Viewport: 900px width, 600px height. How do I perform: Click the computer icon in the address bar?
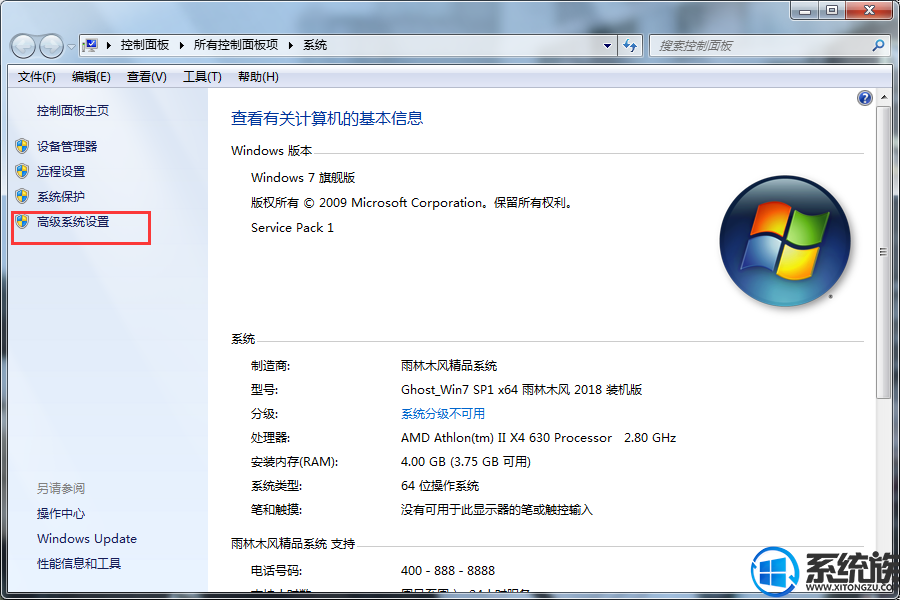(x=91, y=45)
